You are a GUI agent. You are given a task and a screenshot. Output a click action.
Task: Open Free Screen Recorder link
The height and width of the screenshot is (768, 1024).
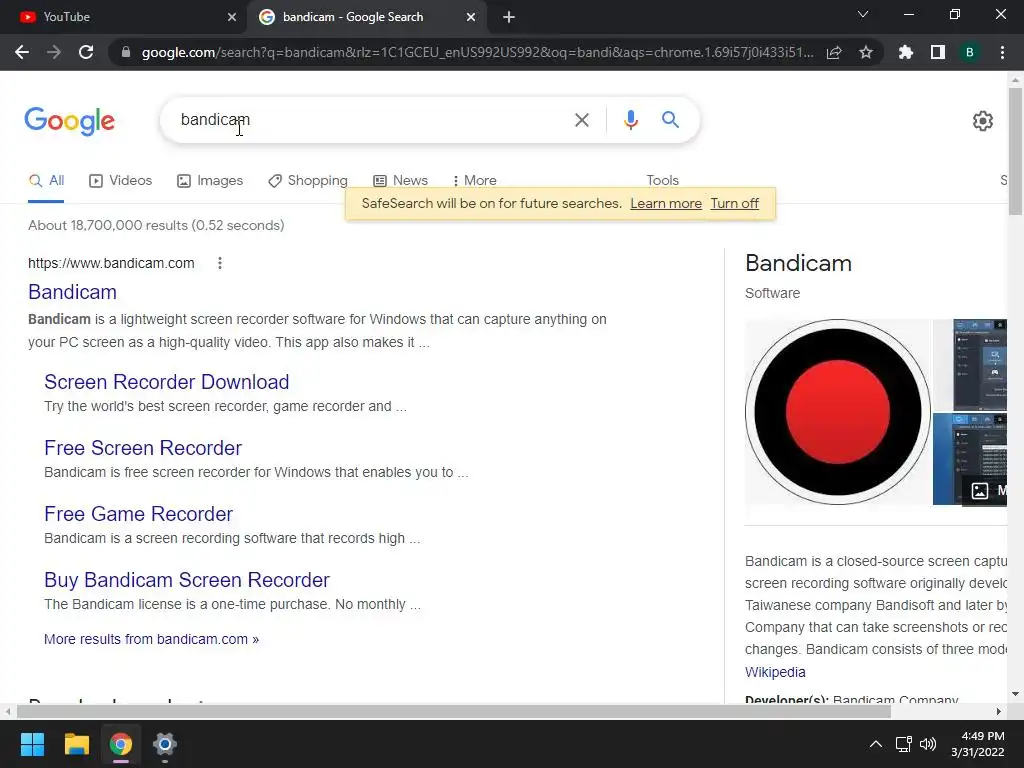[143, 448]
